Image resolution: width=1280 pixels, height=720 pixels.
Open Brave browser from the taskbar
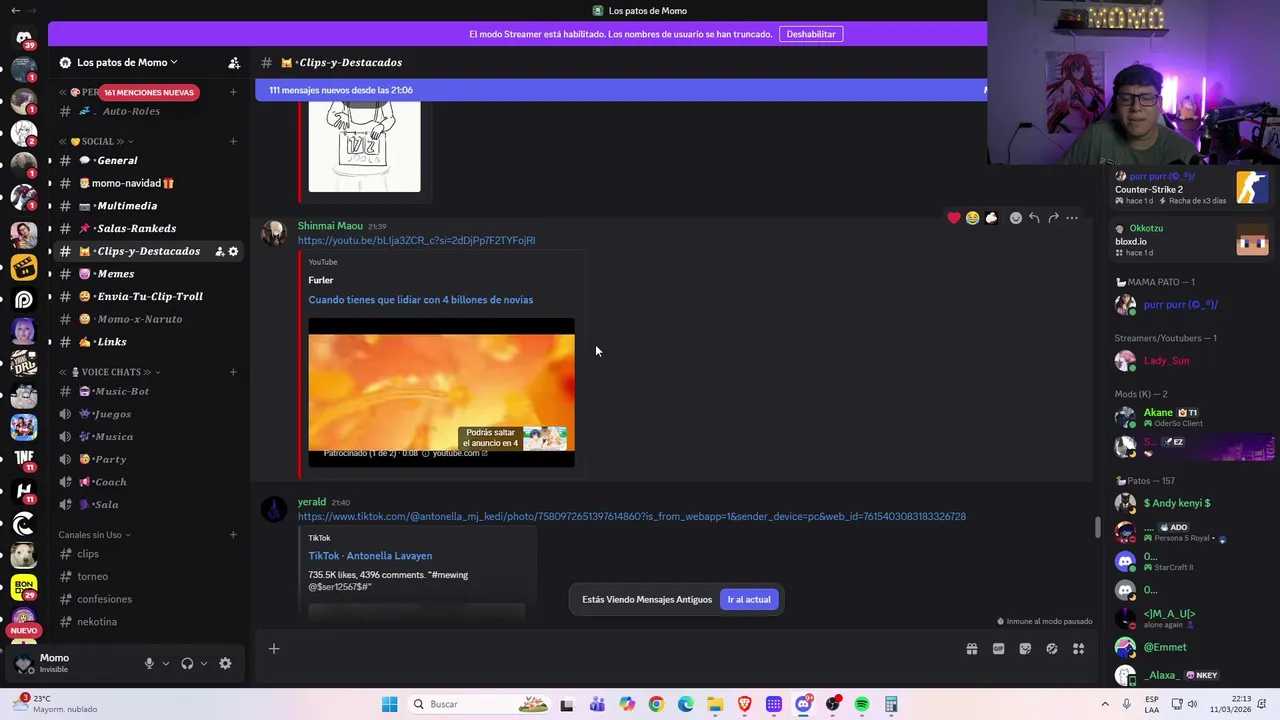744,704
